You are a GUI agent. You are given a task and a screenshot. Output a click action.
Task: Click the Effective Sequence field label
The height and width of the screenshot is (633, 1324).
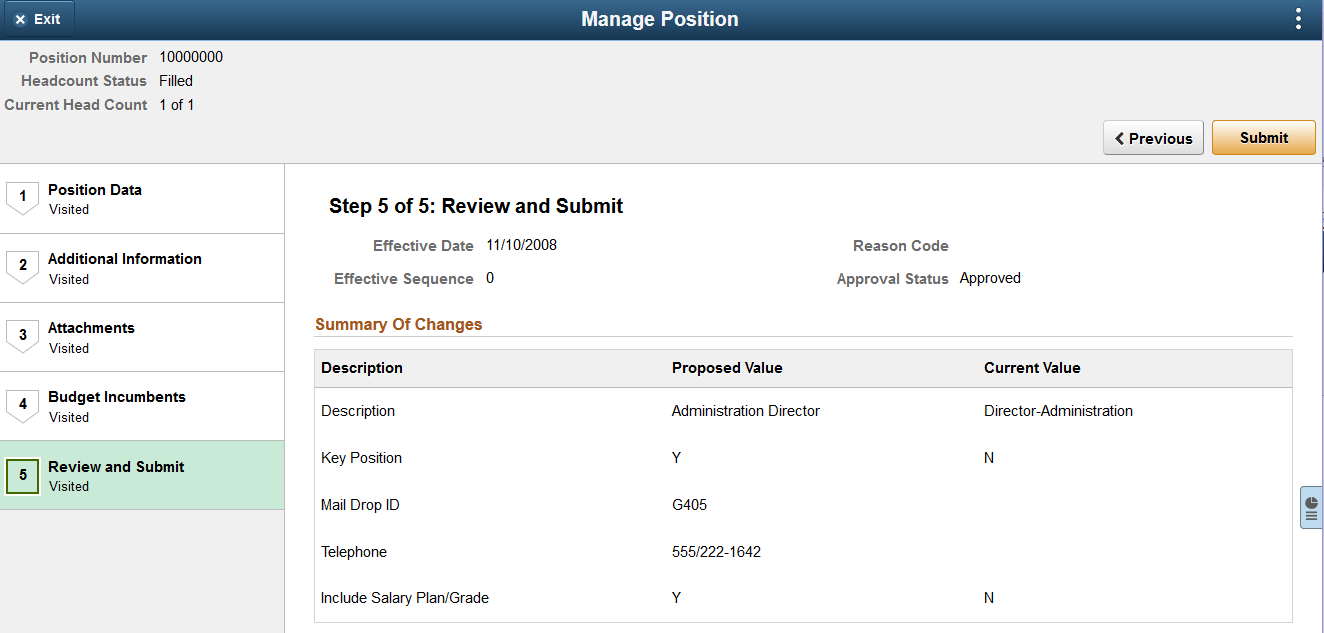(x=404, y=279)
